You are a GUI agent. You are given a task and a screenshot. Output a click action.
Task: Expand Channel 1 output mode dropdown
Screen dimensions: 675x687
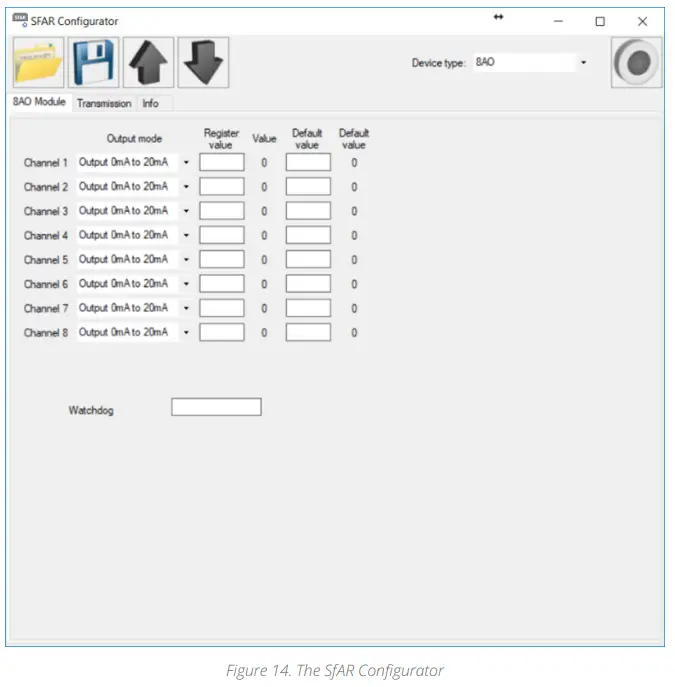[x=186, y=163]
